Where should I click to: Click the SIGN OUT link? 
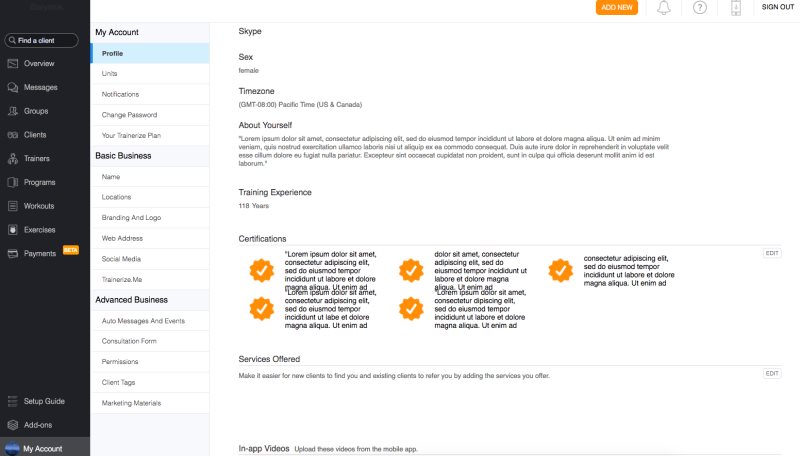click(778, 7)
